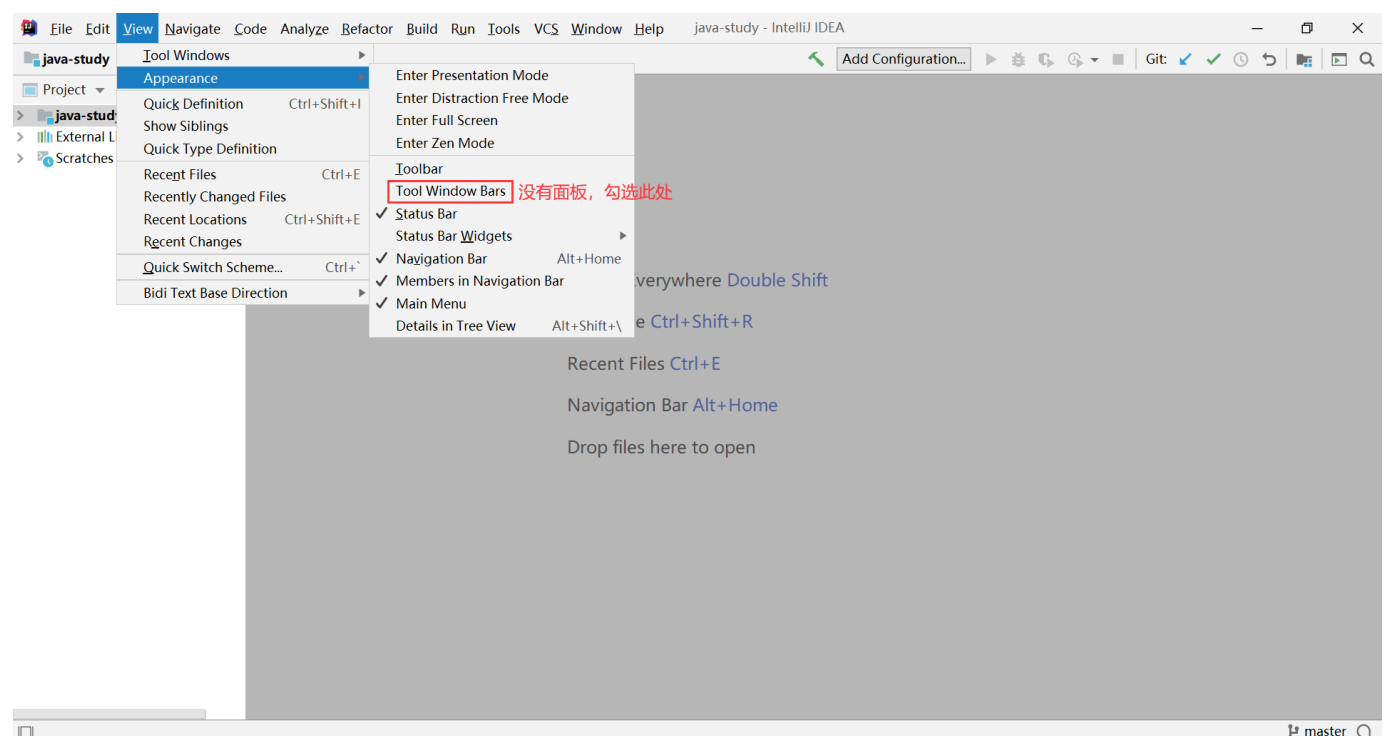Screen dimensions: 1394x736
Task: Click the Search Everywhere magnifier icon
Action: coord(1367,59)
